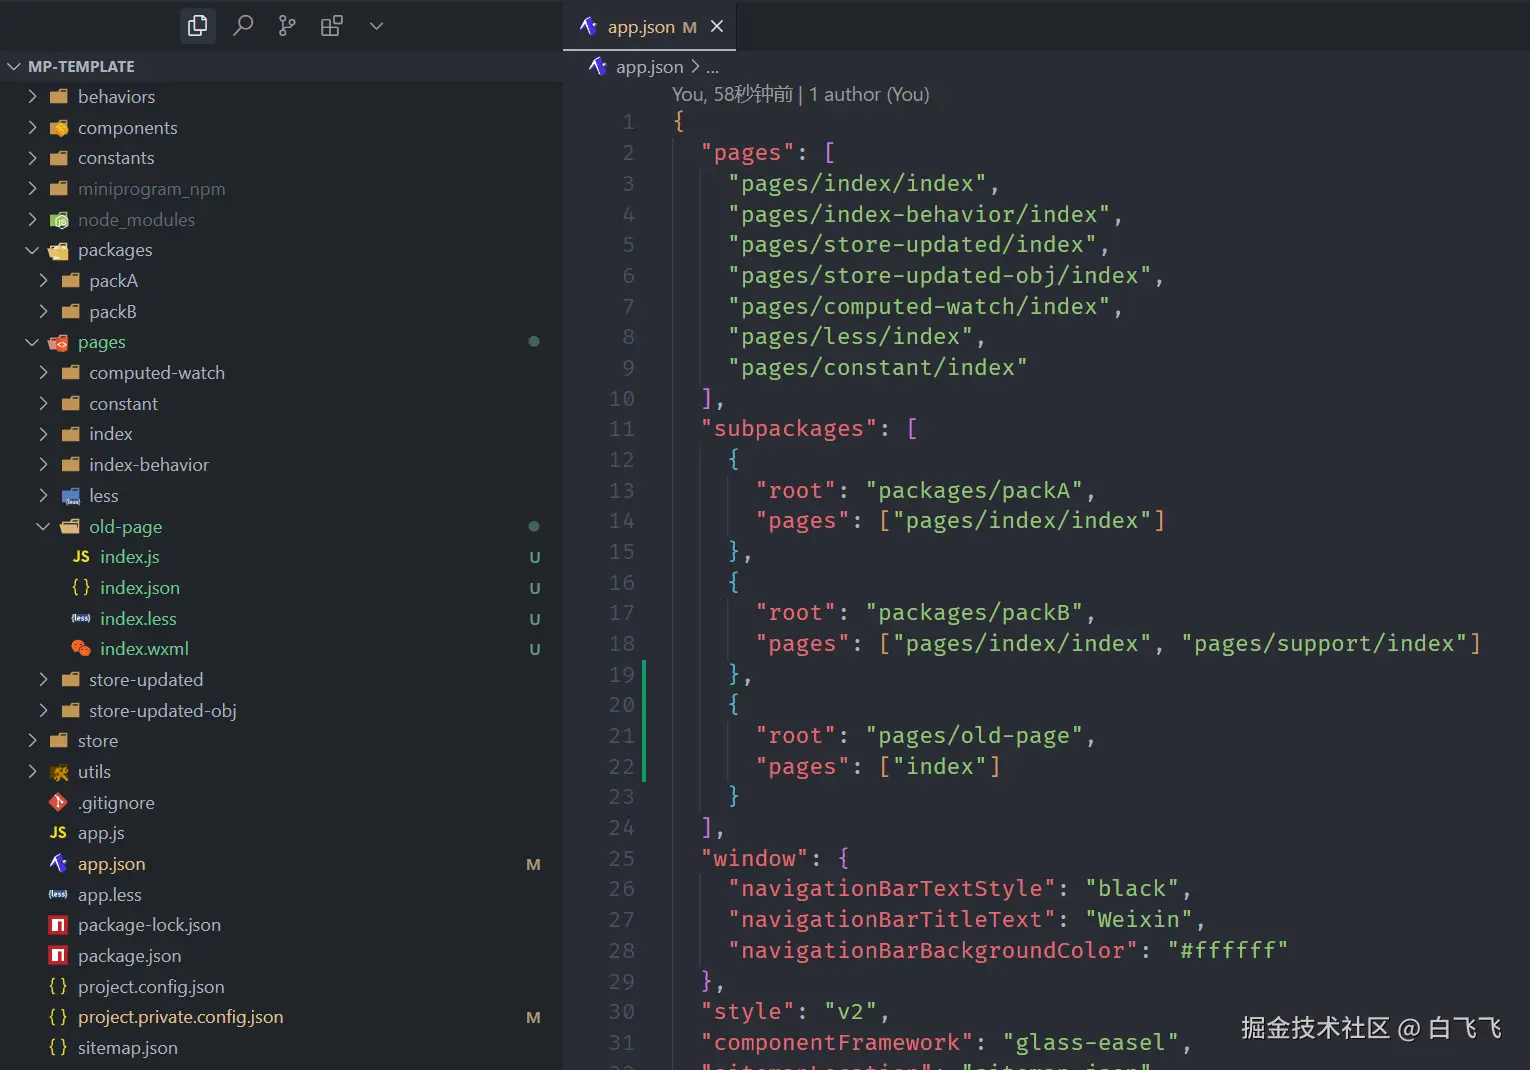Click the breadcrumb ellipsis segment

coord(712,67)
